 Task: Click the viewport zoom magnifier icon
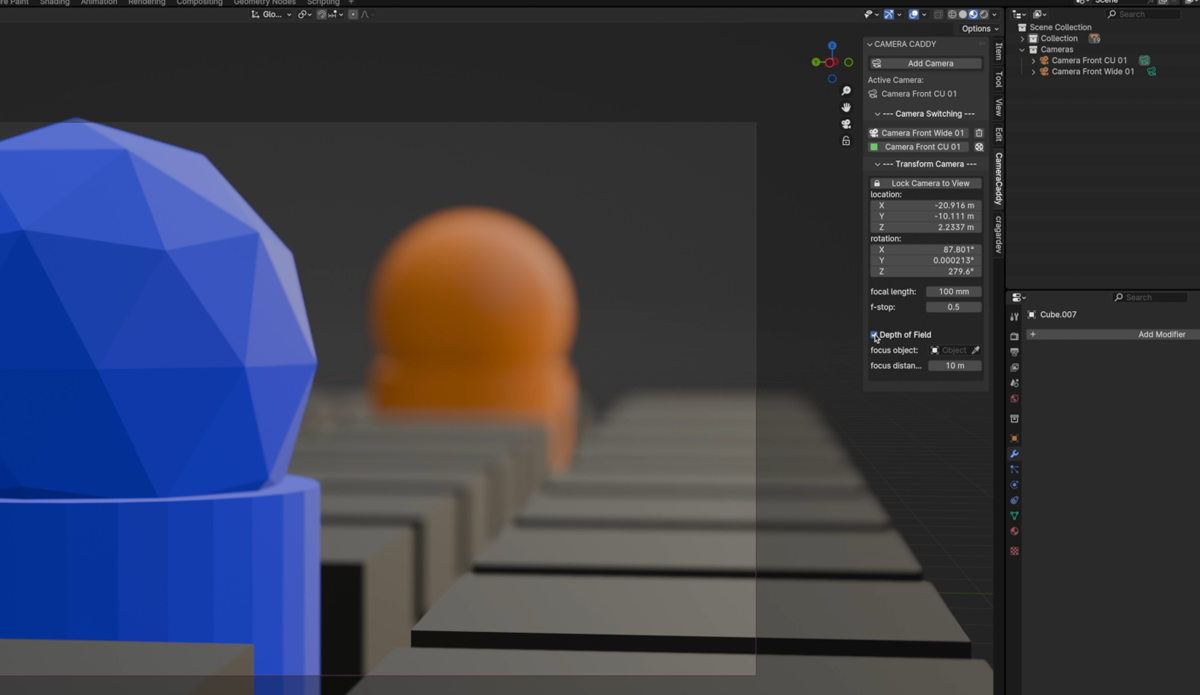846,91
